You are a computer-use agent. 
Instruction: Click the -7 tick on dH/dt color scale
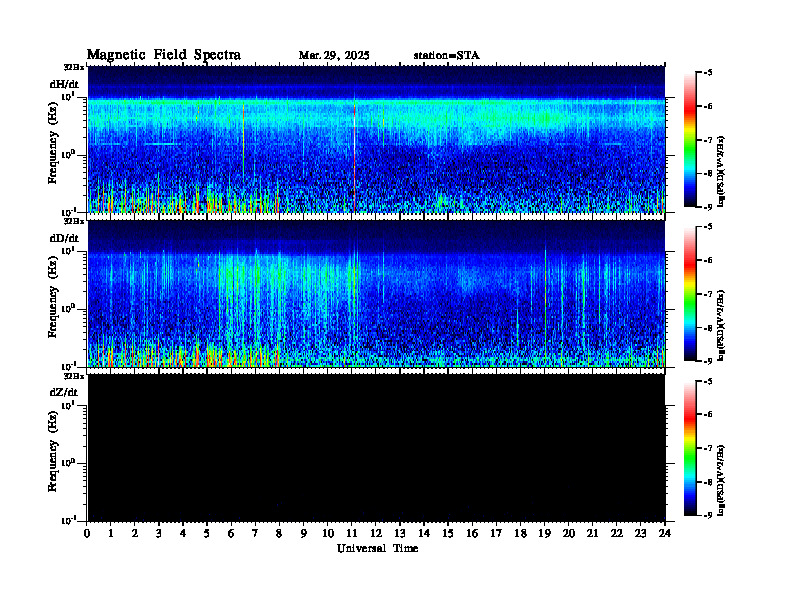[708, 140]
